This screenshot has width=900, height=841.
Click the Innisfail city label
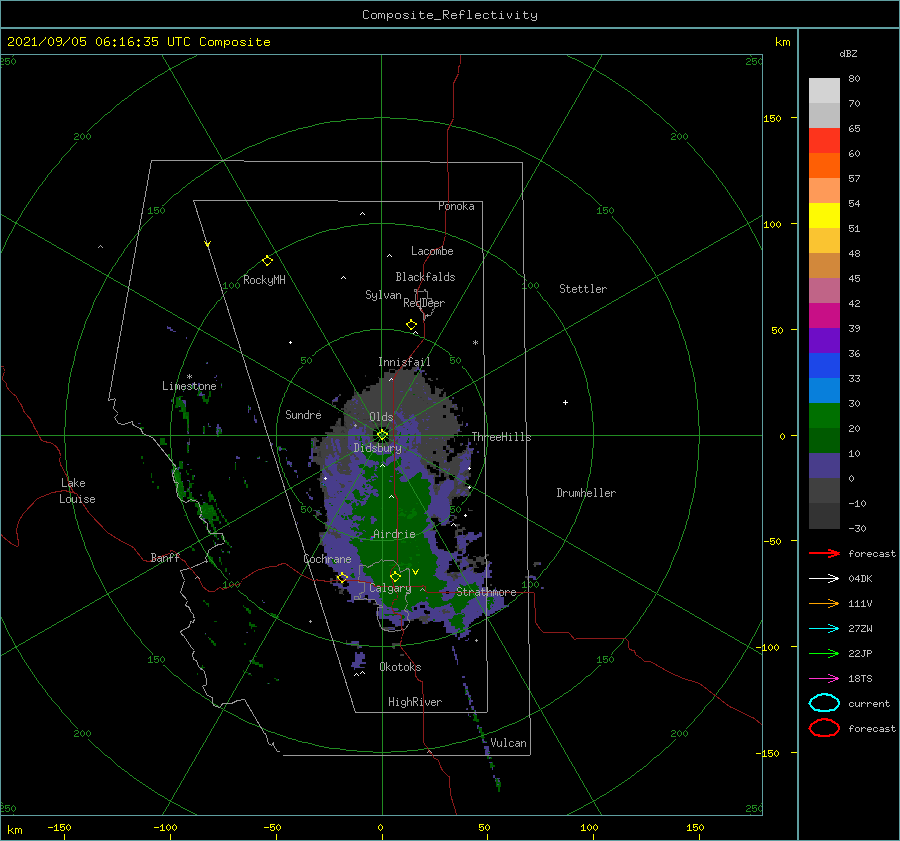(x=404, y=362)
